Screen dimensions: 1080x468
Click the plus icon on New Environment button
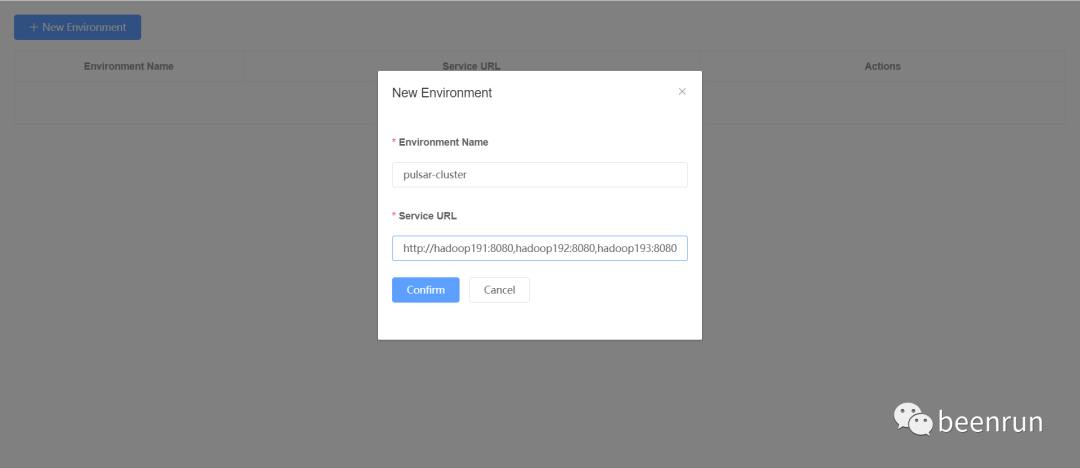point(34,27)
